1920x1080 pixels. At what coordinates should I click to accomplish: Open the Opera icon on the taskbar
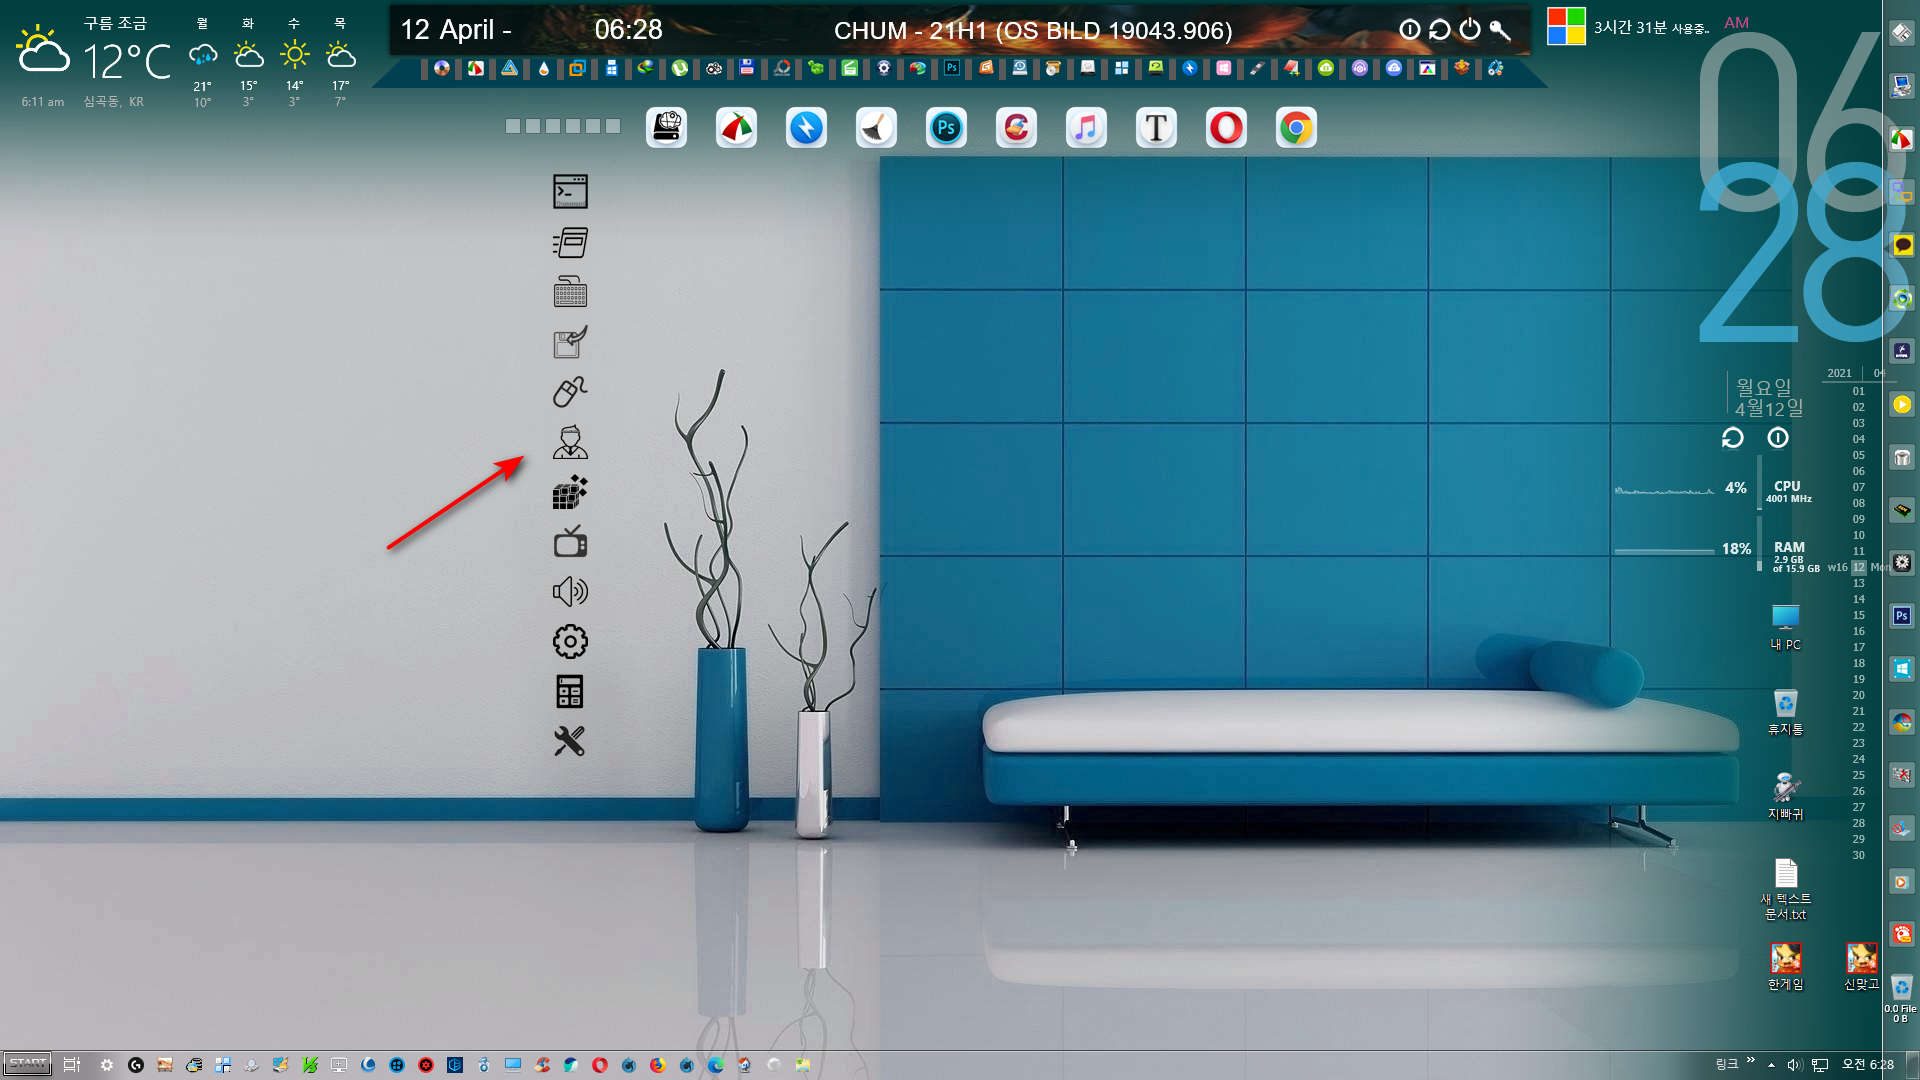[600, 1065]
